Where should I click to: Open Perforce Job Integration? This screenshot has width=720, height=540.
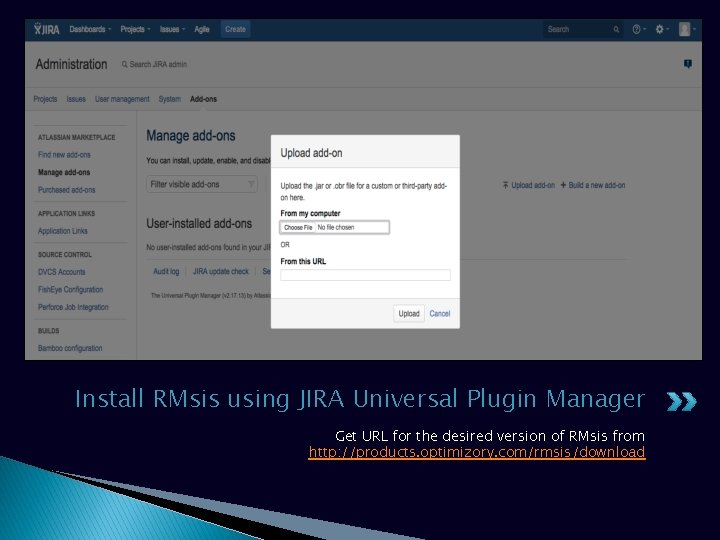click(73, 307)
